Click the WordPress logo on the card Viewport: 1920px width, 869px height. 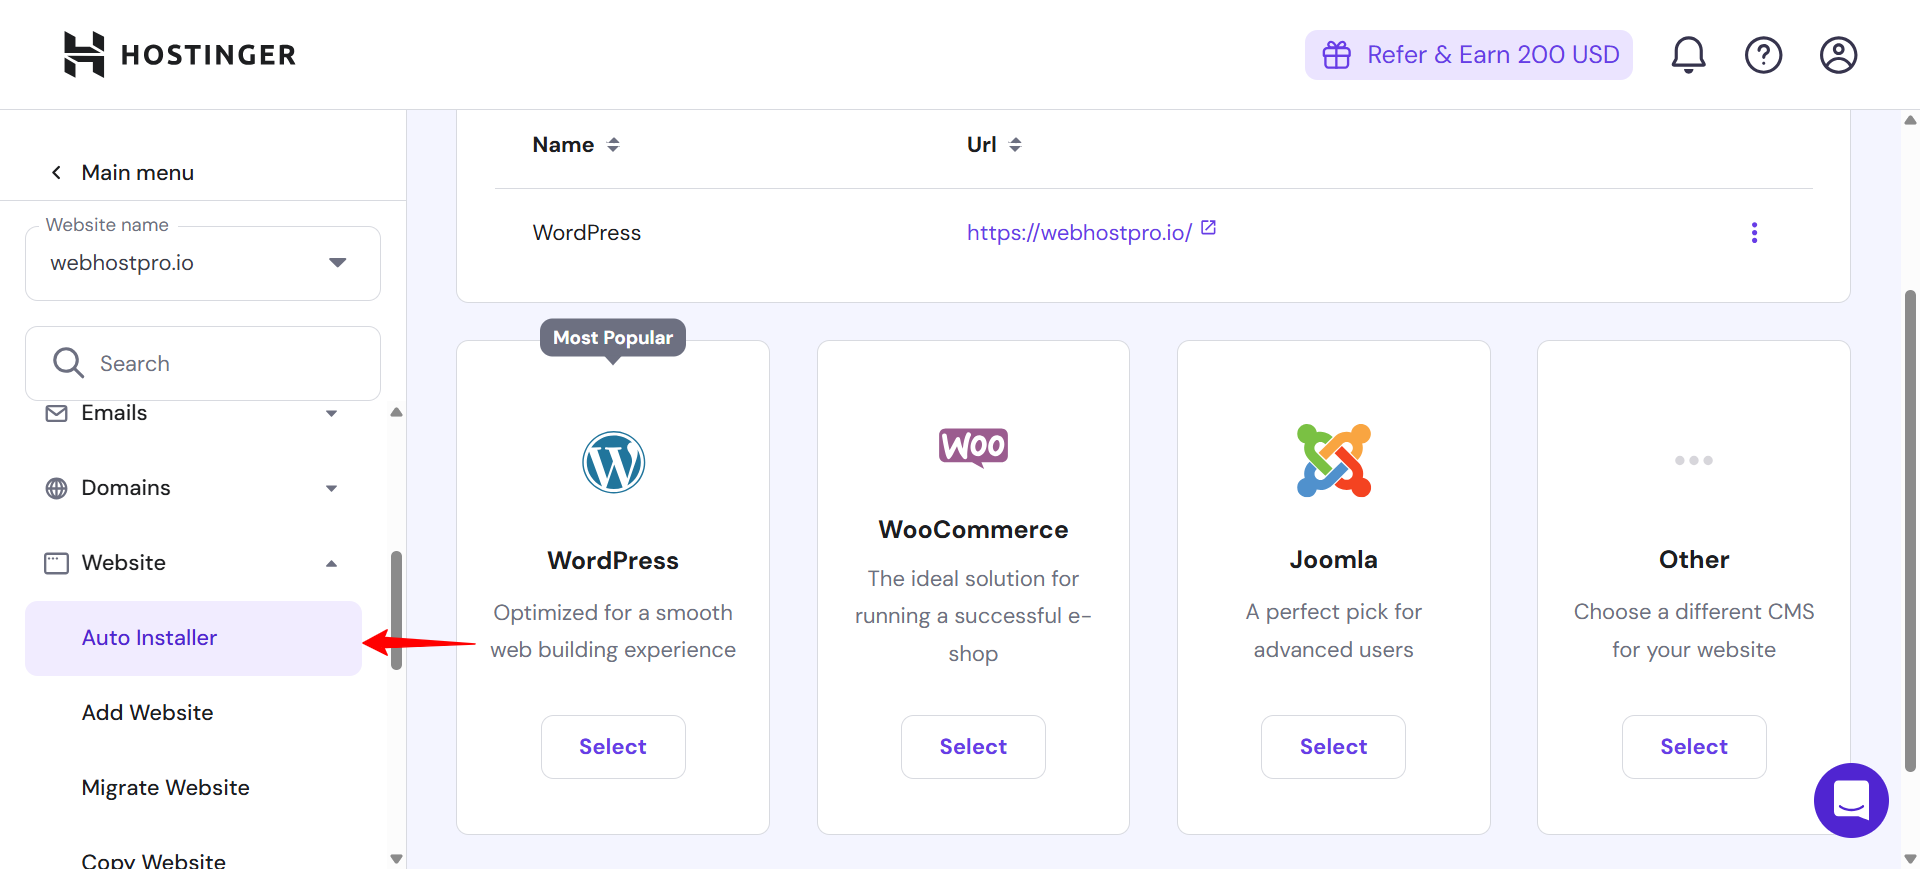pyautogui.click(x=613, y=462)
